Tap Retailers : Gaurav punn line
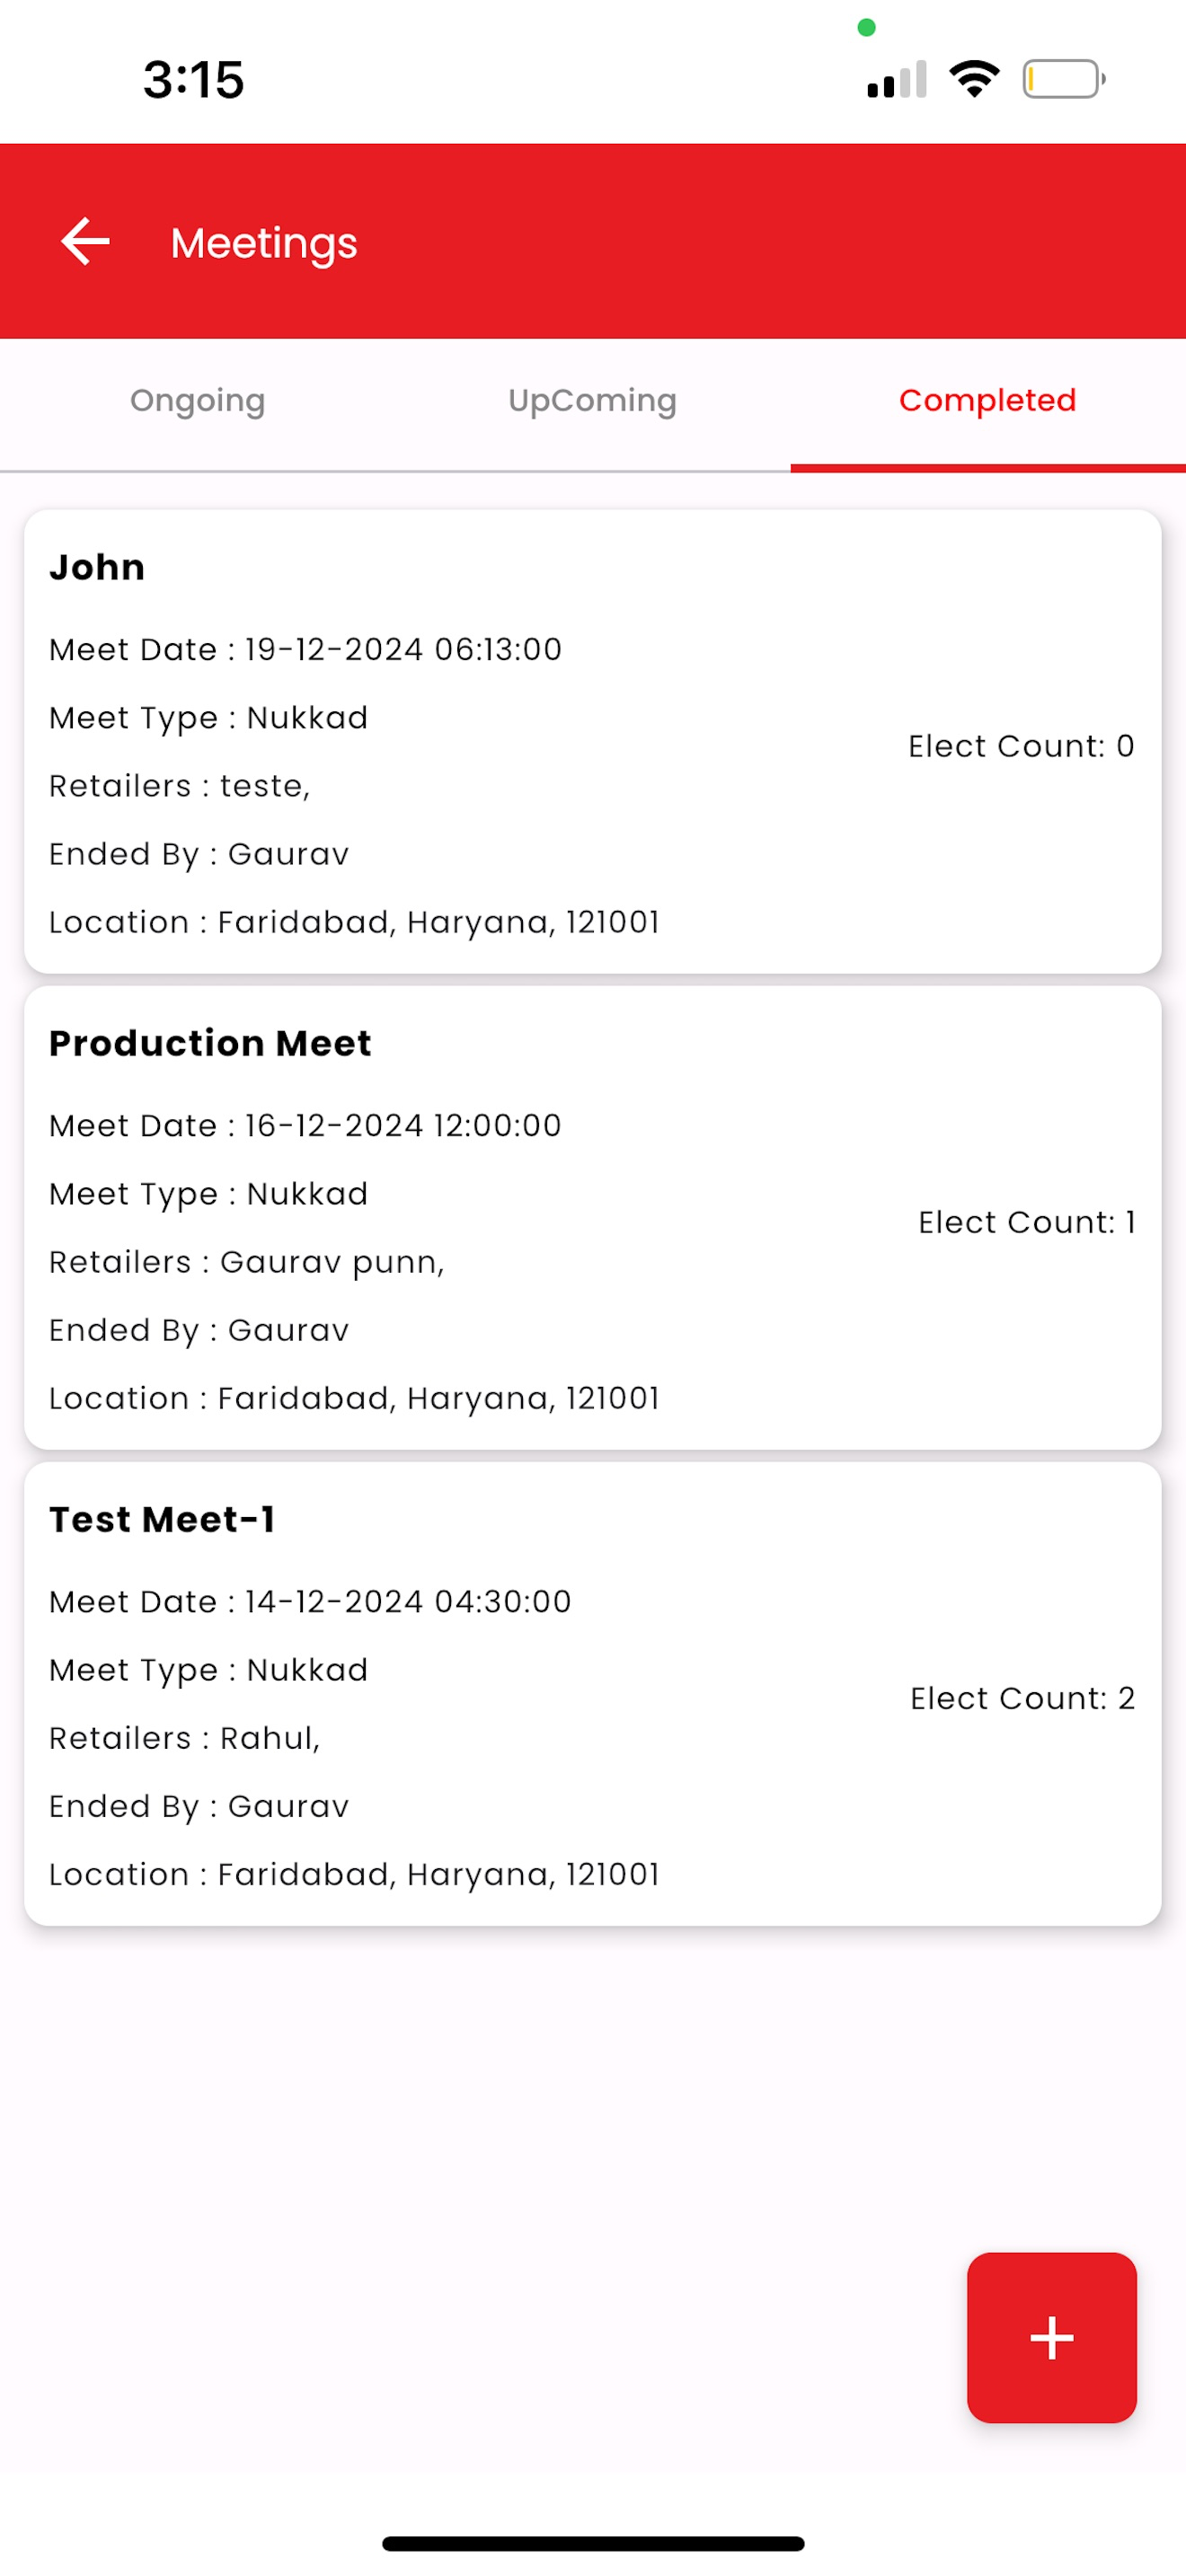Screen dimensions: 1186x2576 [247, 1263]
